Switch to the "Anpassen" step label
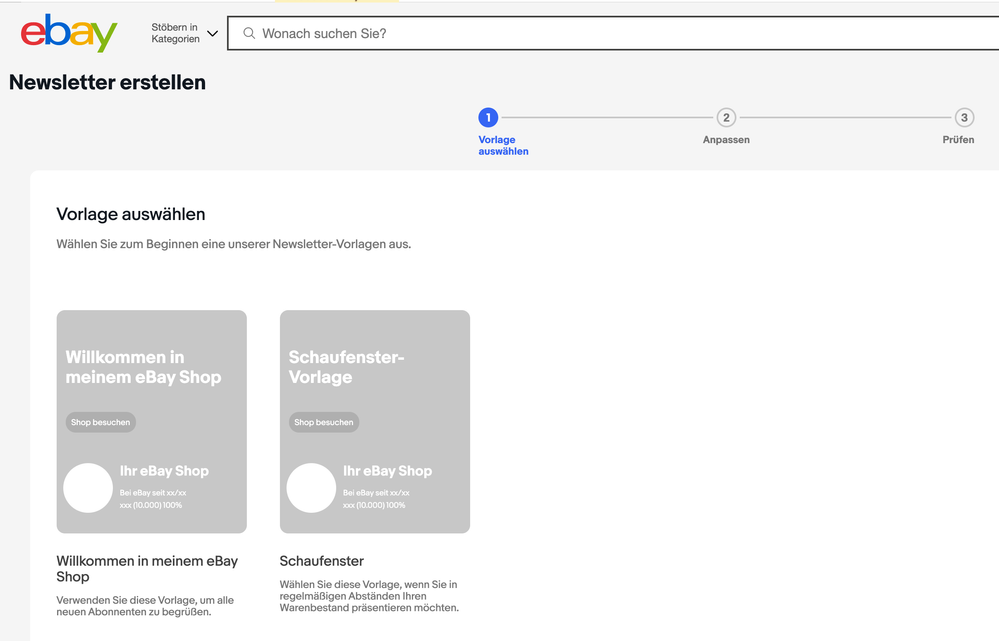This screenshot has height=641, width=999. 726,140
